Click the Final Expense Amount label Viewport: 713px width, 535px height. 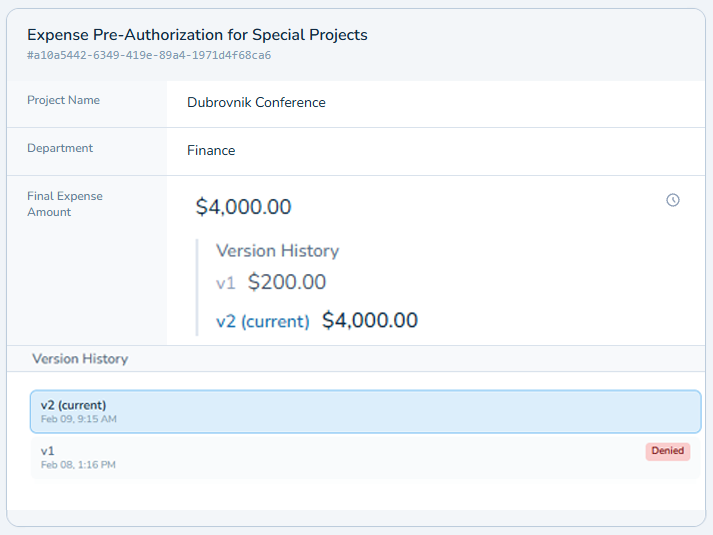[64, 204]
